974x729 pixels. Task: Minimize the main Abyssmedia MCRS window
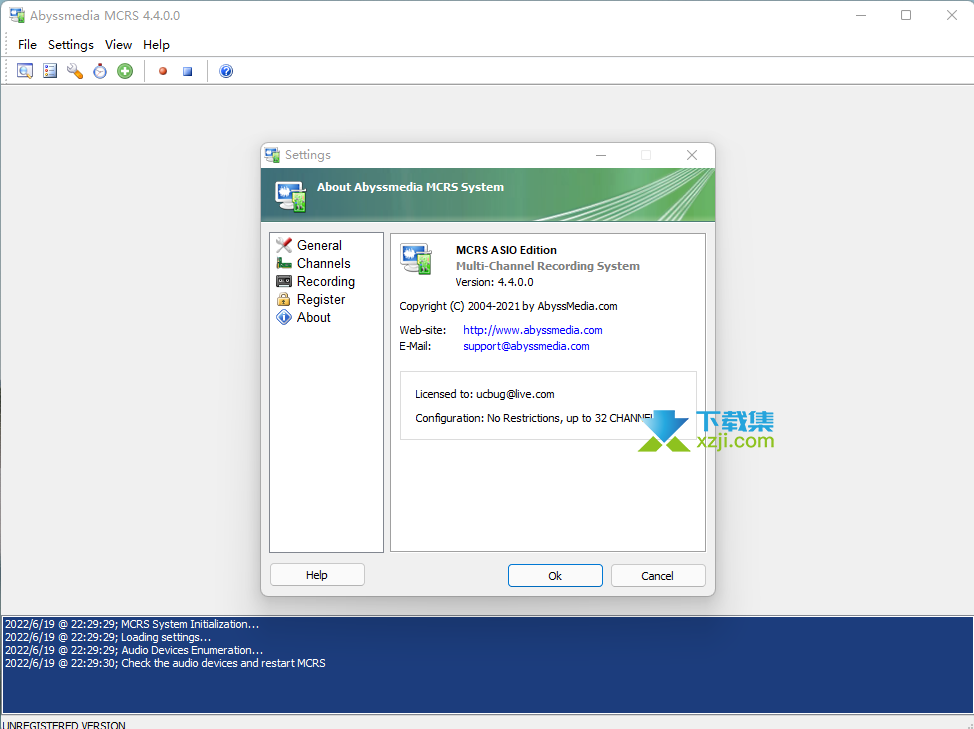click(x=861, y=15)
